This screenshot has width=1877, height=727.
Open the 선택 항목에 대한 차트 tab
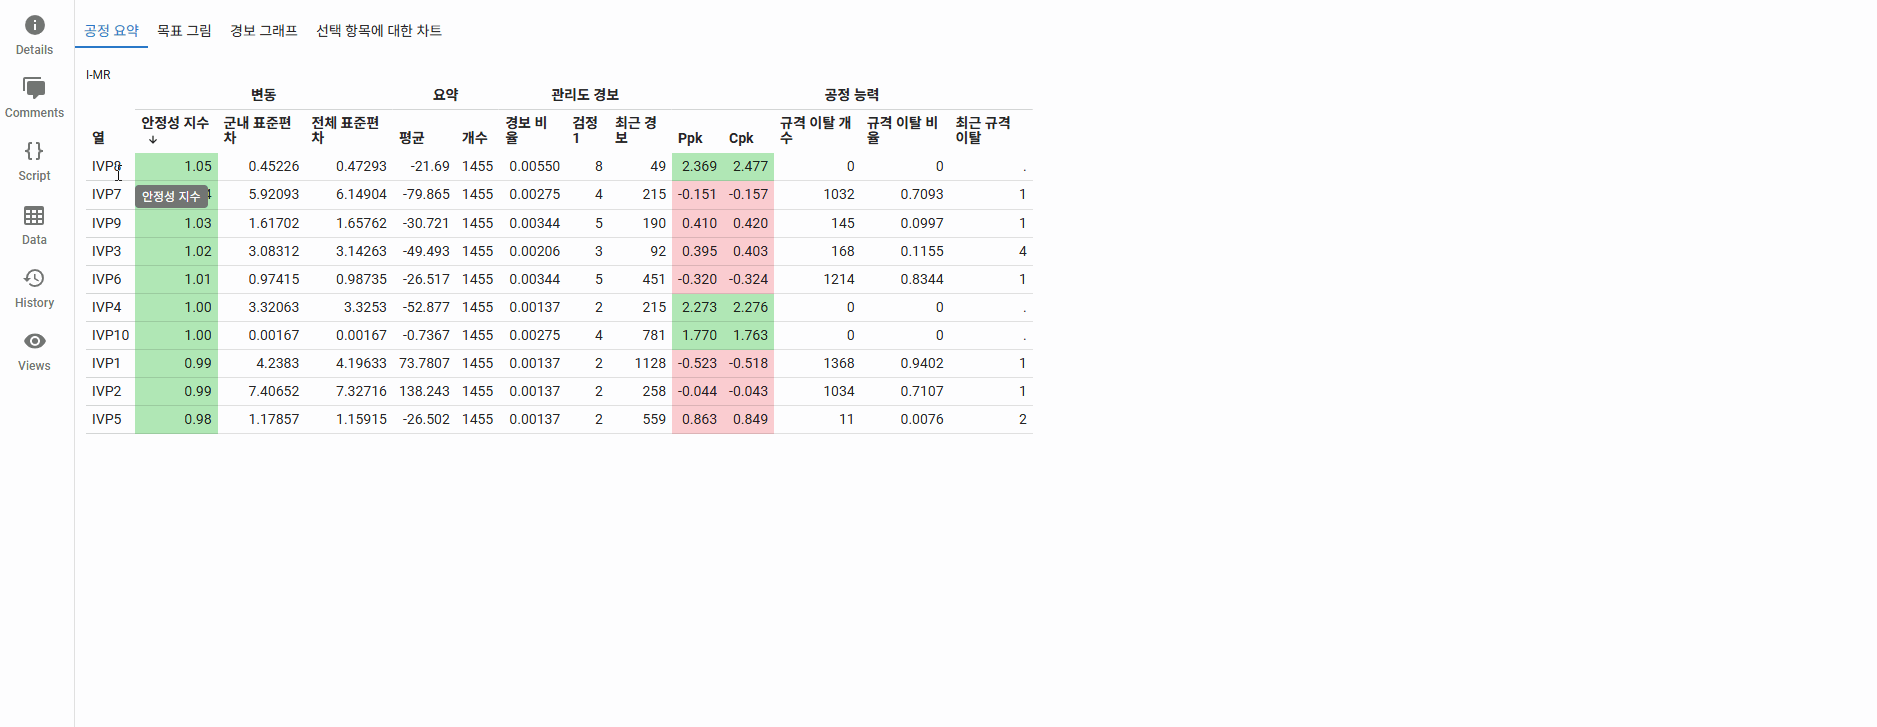379,31
